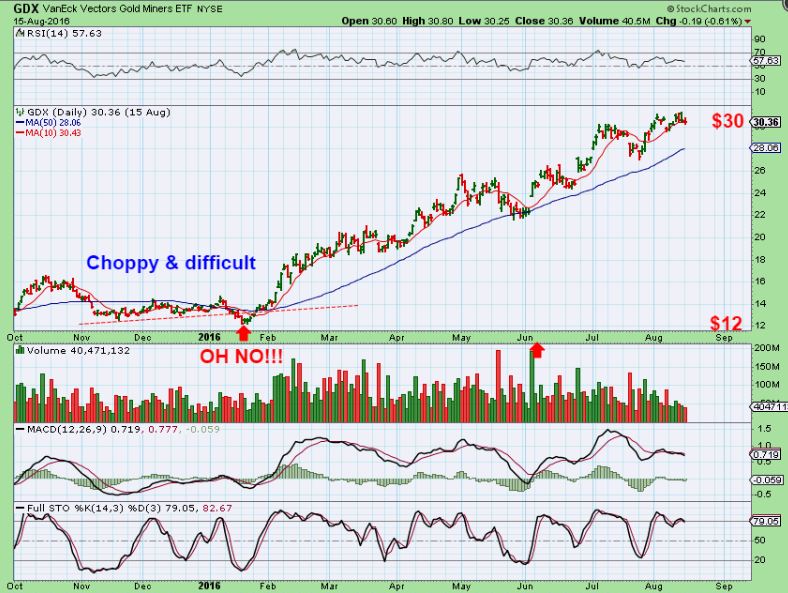Screen dimensions: 788x593
Task: Click the Jul label under the price chart
Action: (x=592, y=337)
